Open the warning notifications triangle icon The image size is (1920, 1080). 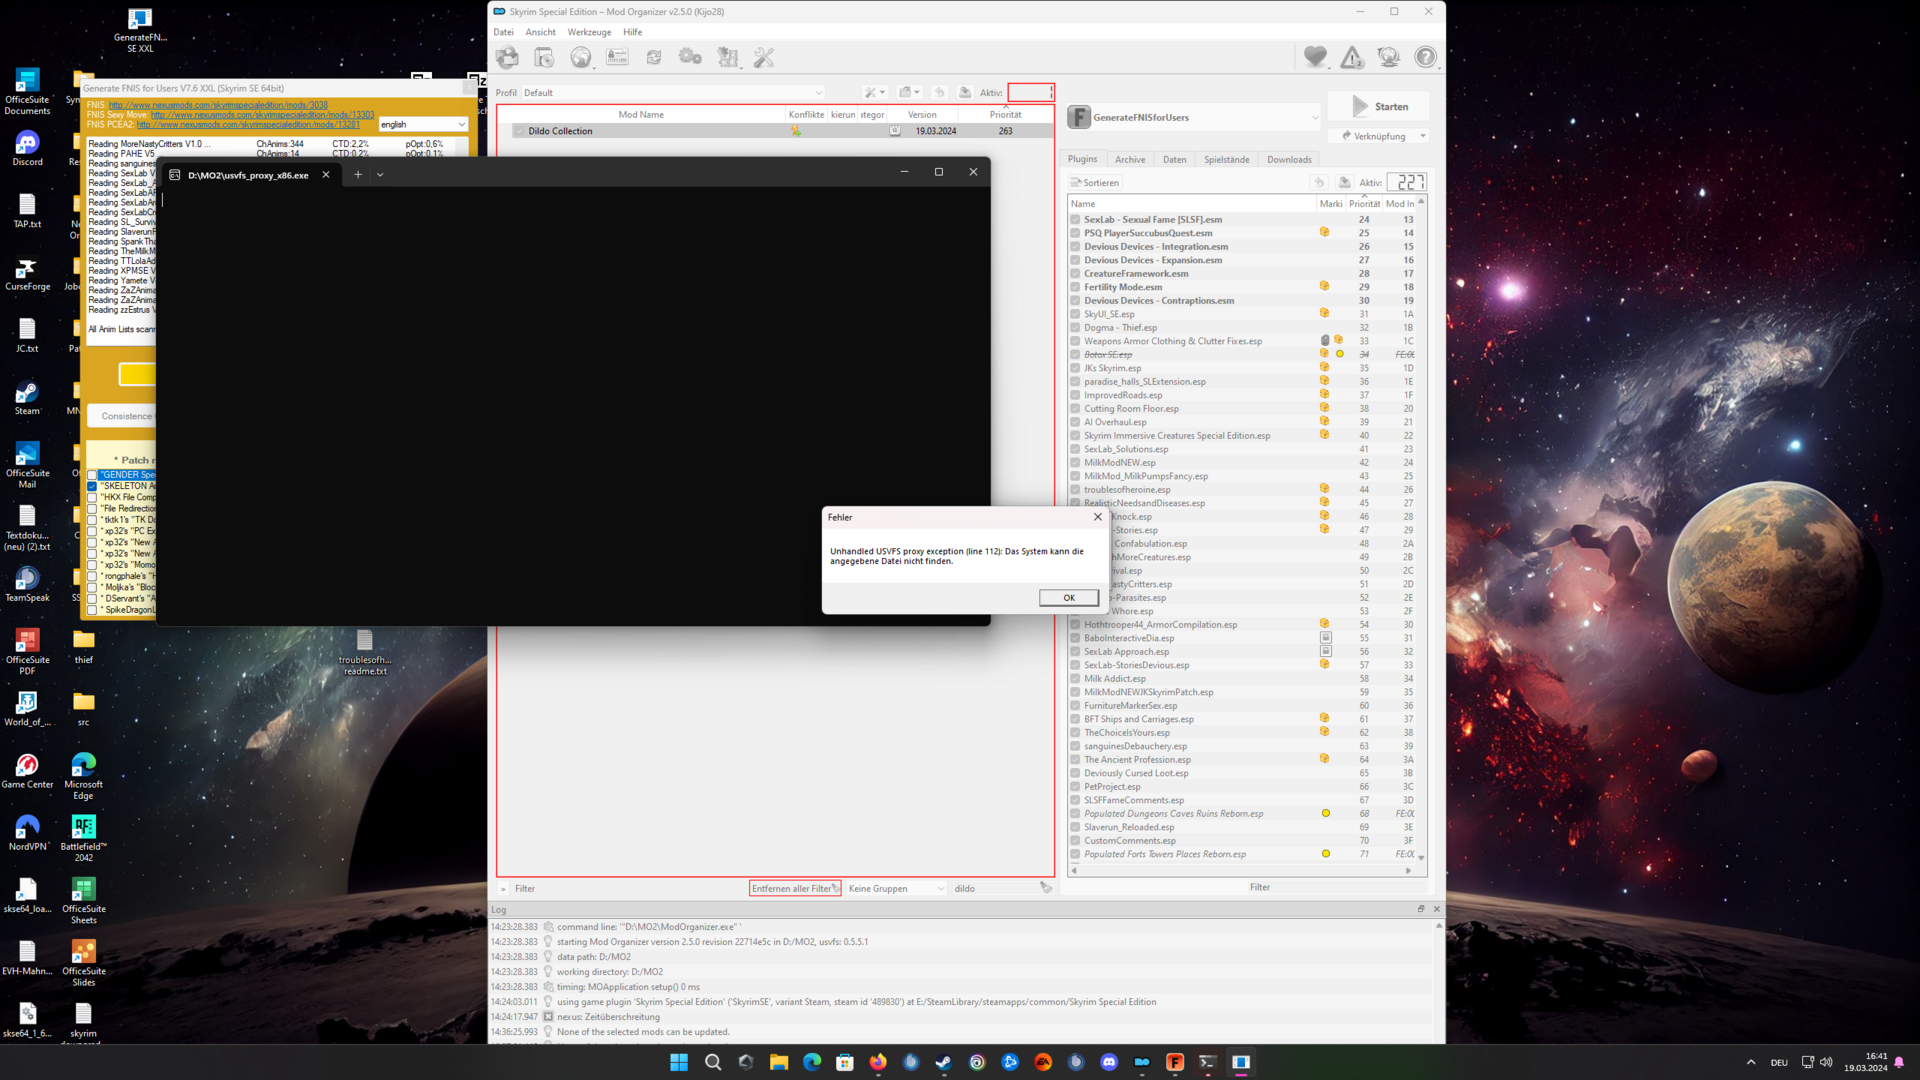(1352, 57)
